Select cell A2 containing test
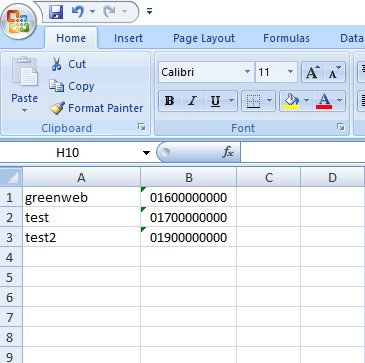 click(81, 217)
